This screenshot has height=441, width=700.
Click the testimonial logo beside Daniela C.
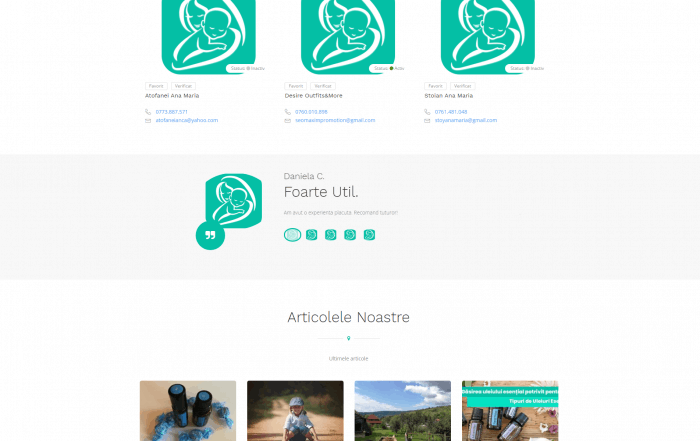pyautogui.click(x=233, y=201)
